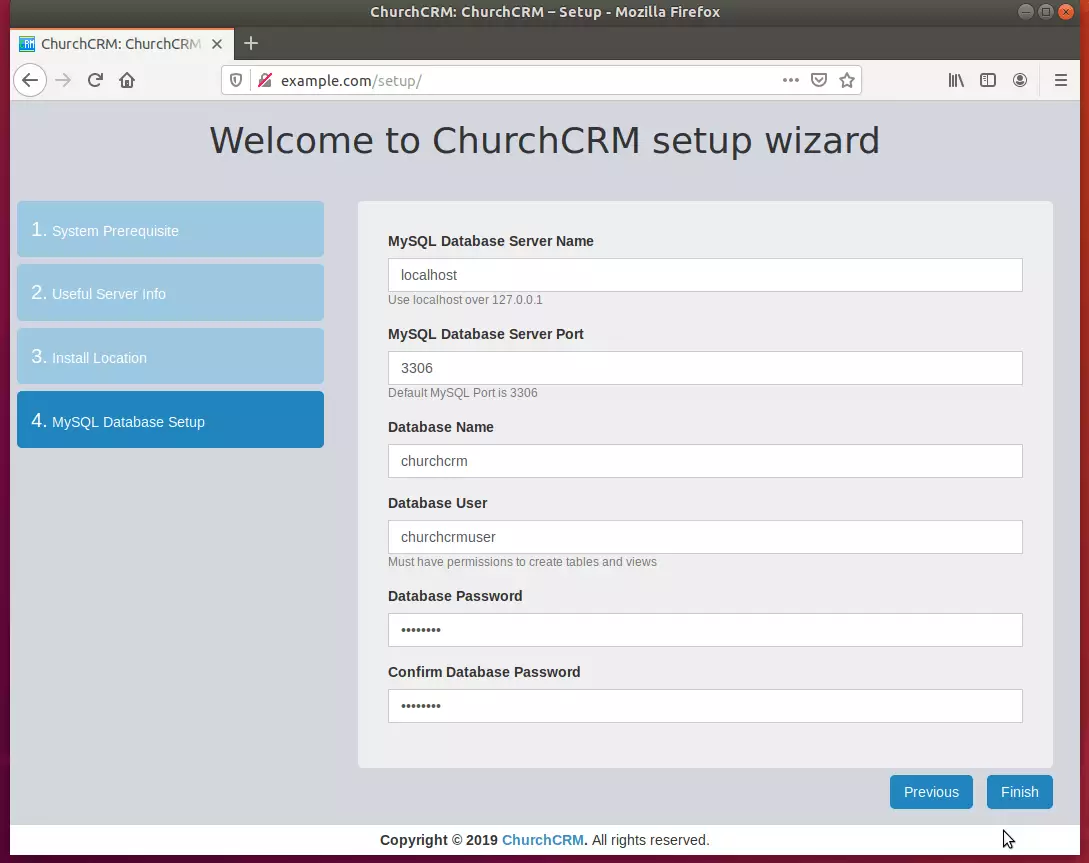Toggle the sidebar view icon
1089x863 pixels.
(x=988, y=81)
